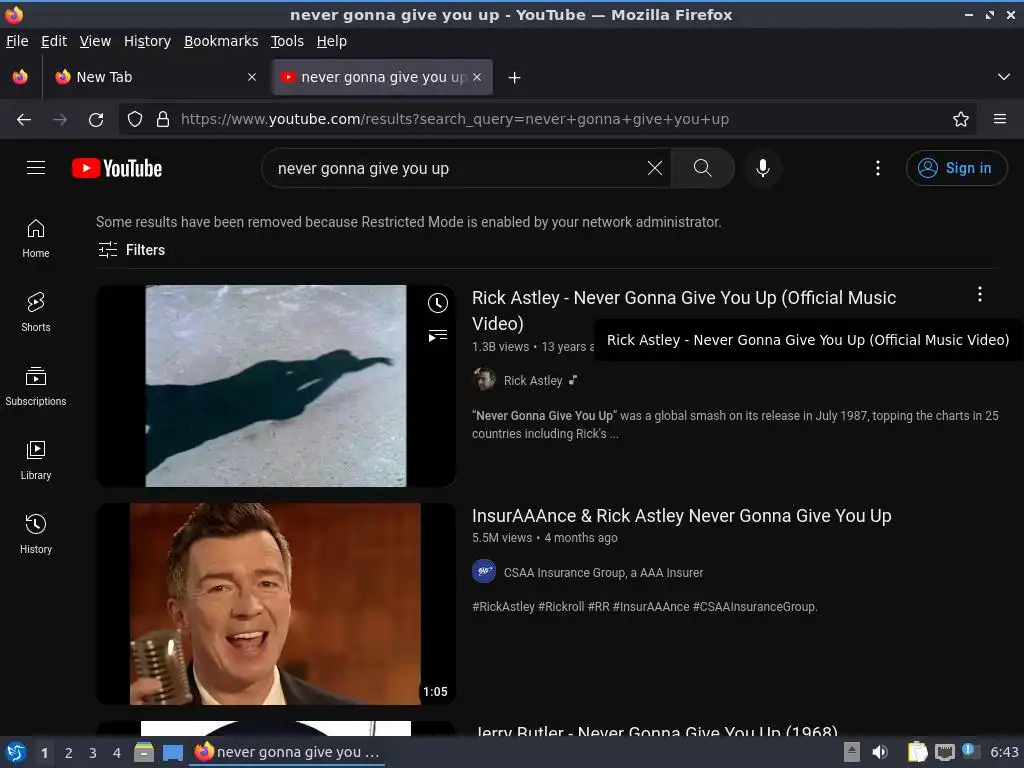Open the Rick Astley shadow thumbnail

coord(276,385)
